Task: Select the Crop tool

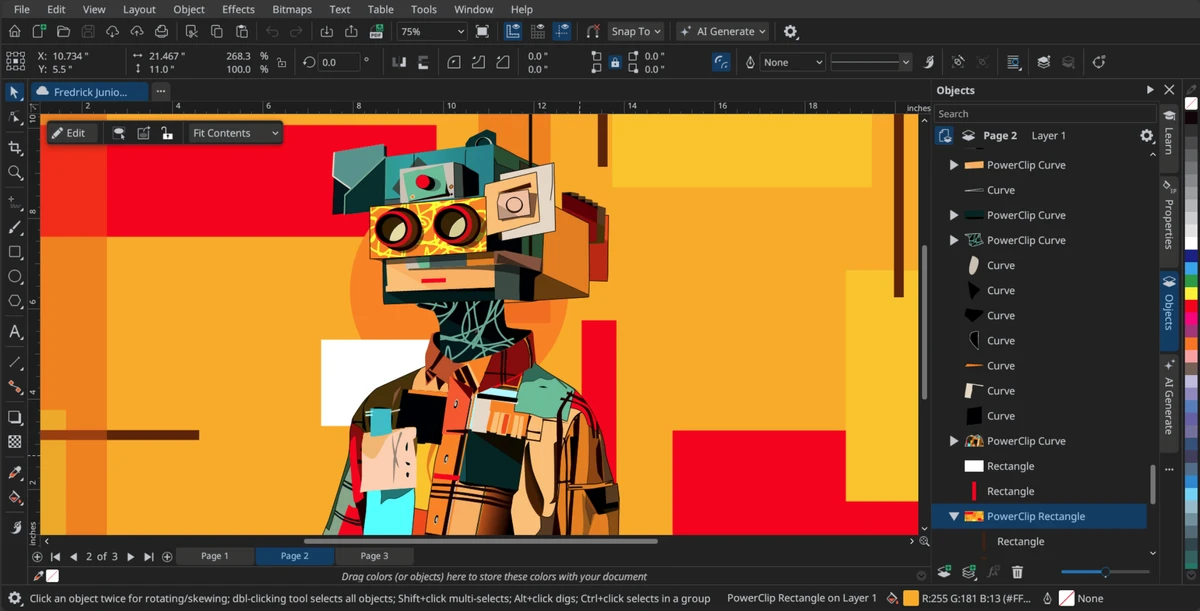Action: coord(15,148)
